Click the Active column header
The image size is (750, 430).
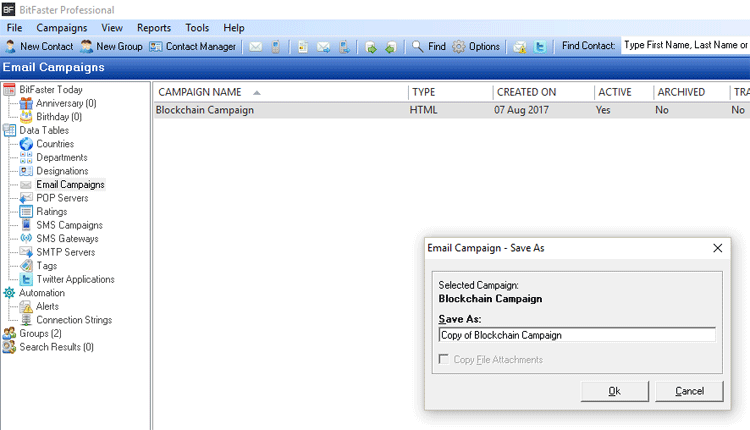(x=614, y=92)
